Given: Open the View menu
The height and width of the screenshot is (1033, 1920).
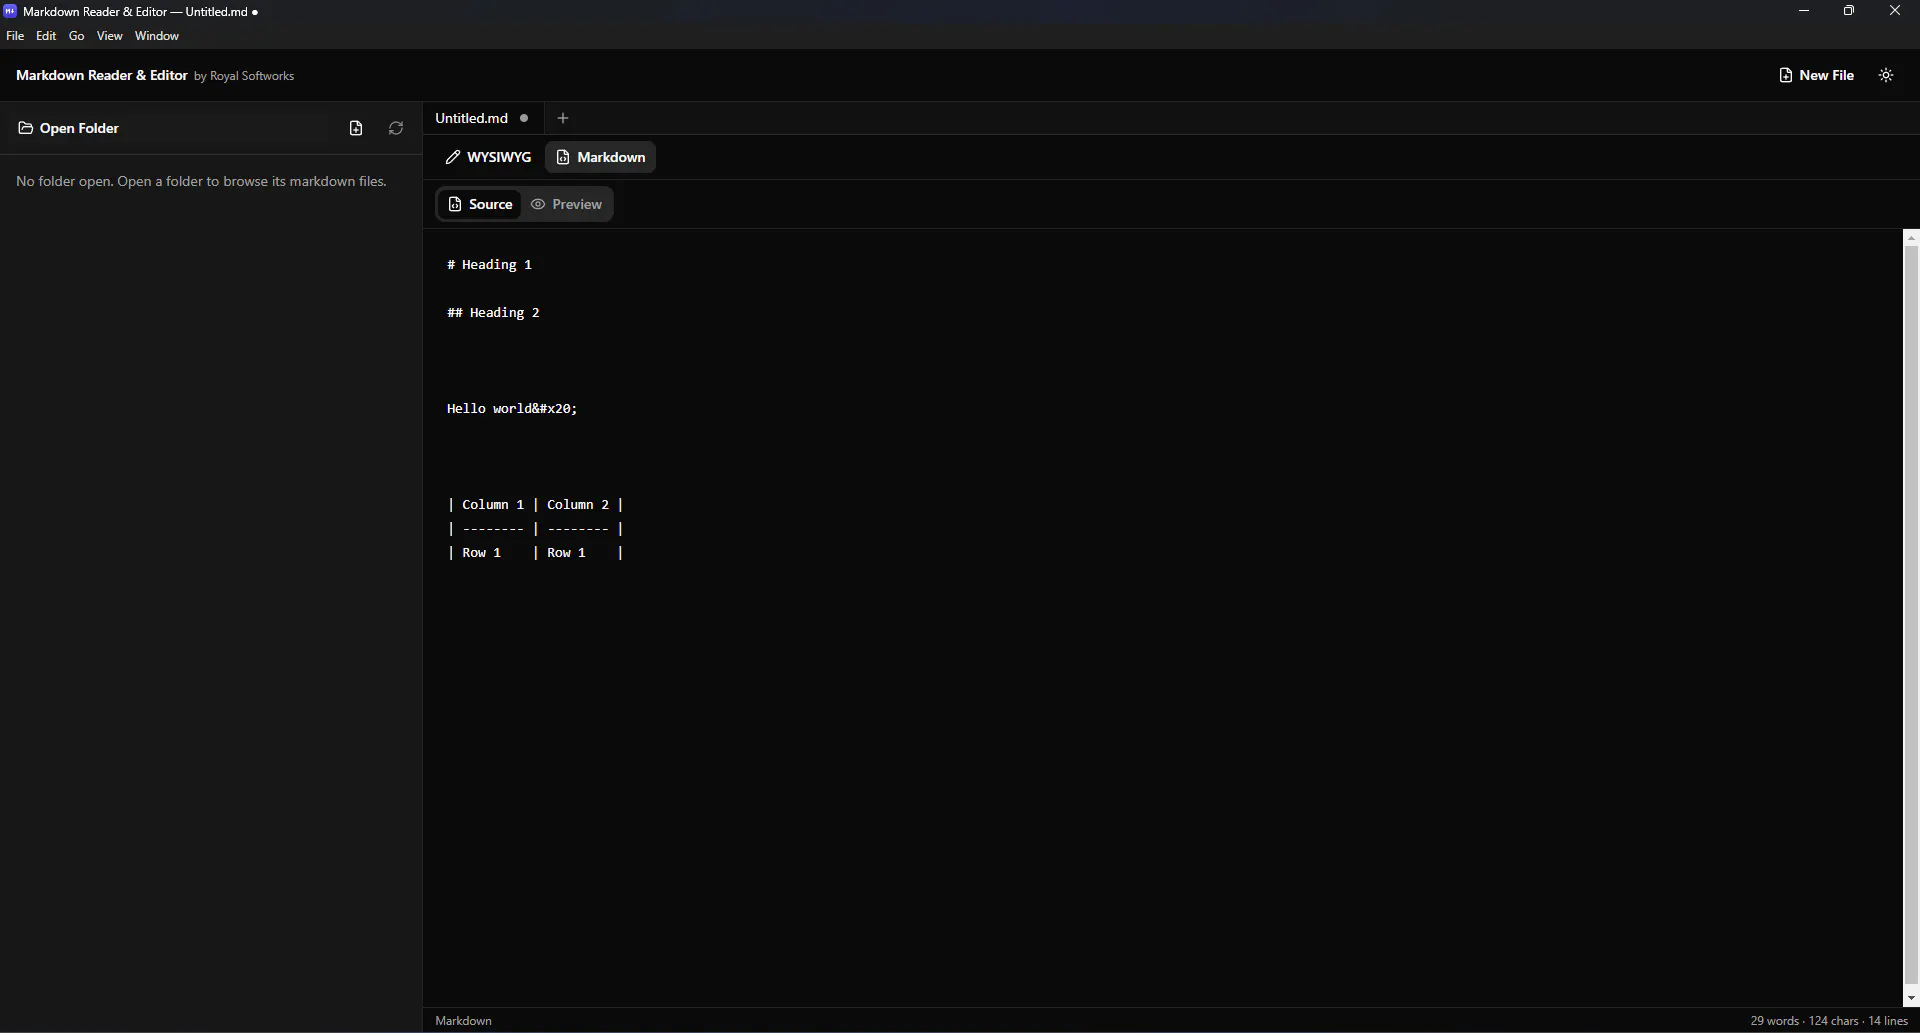Looking at the screenshot, I should pos(110,36).
